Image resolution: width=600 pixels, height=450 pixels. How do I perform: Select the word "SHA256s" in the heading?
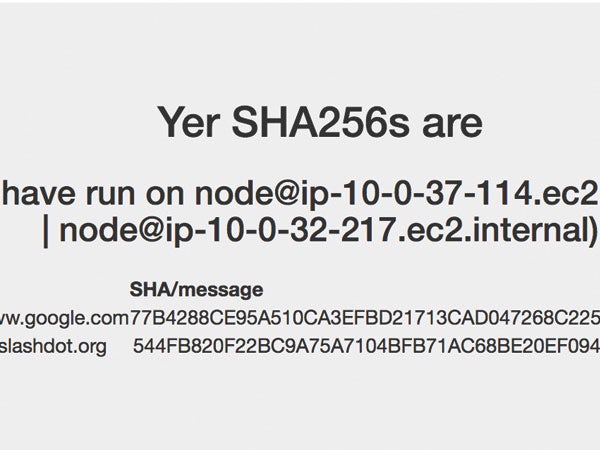[320, 122]
